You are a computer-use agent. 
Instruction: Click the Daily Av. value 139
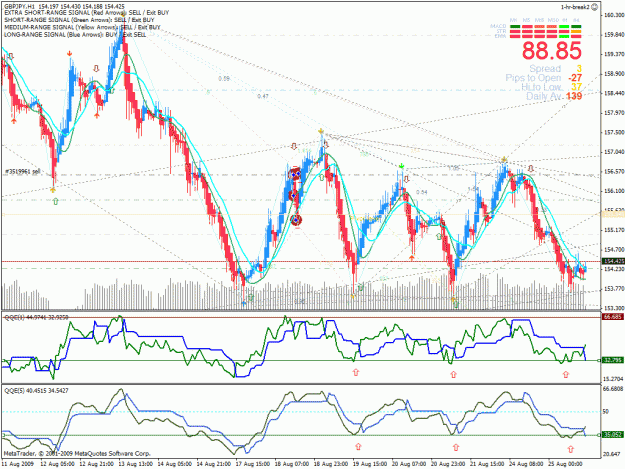click(574, 96)
